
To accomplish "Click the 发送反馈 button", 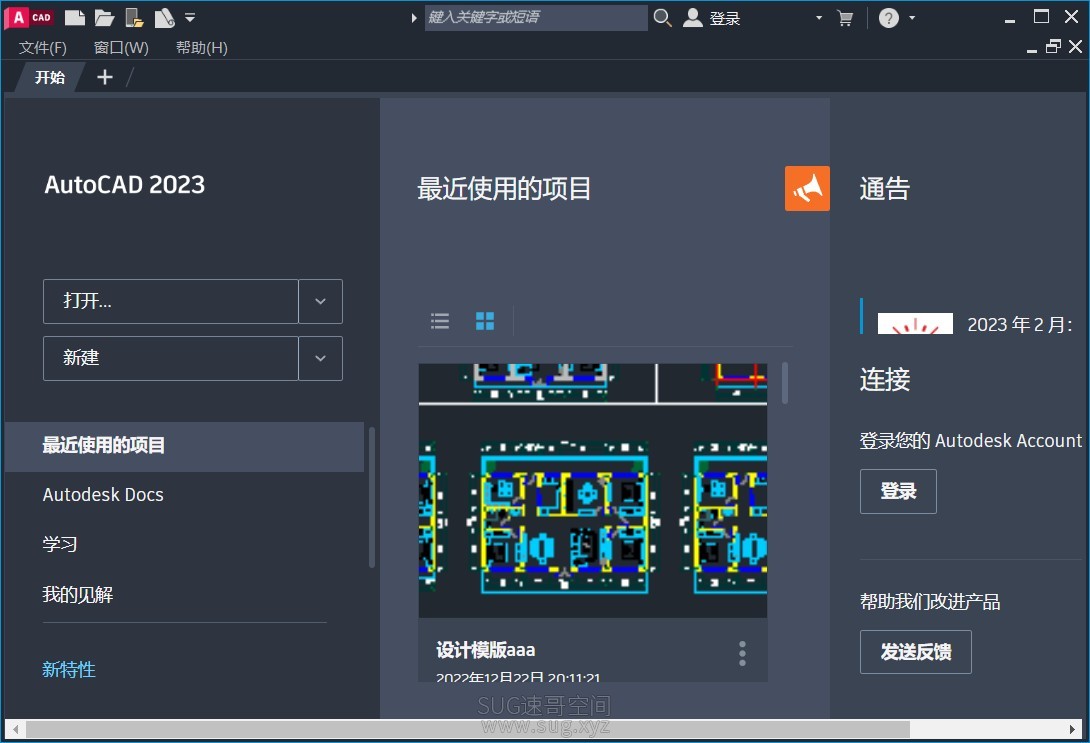I will click(916, 652).
